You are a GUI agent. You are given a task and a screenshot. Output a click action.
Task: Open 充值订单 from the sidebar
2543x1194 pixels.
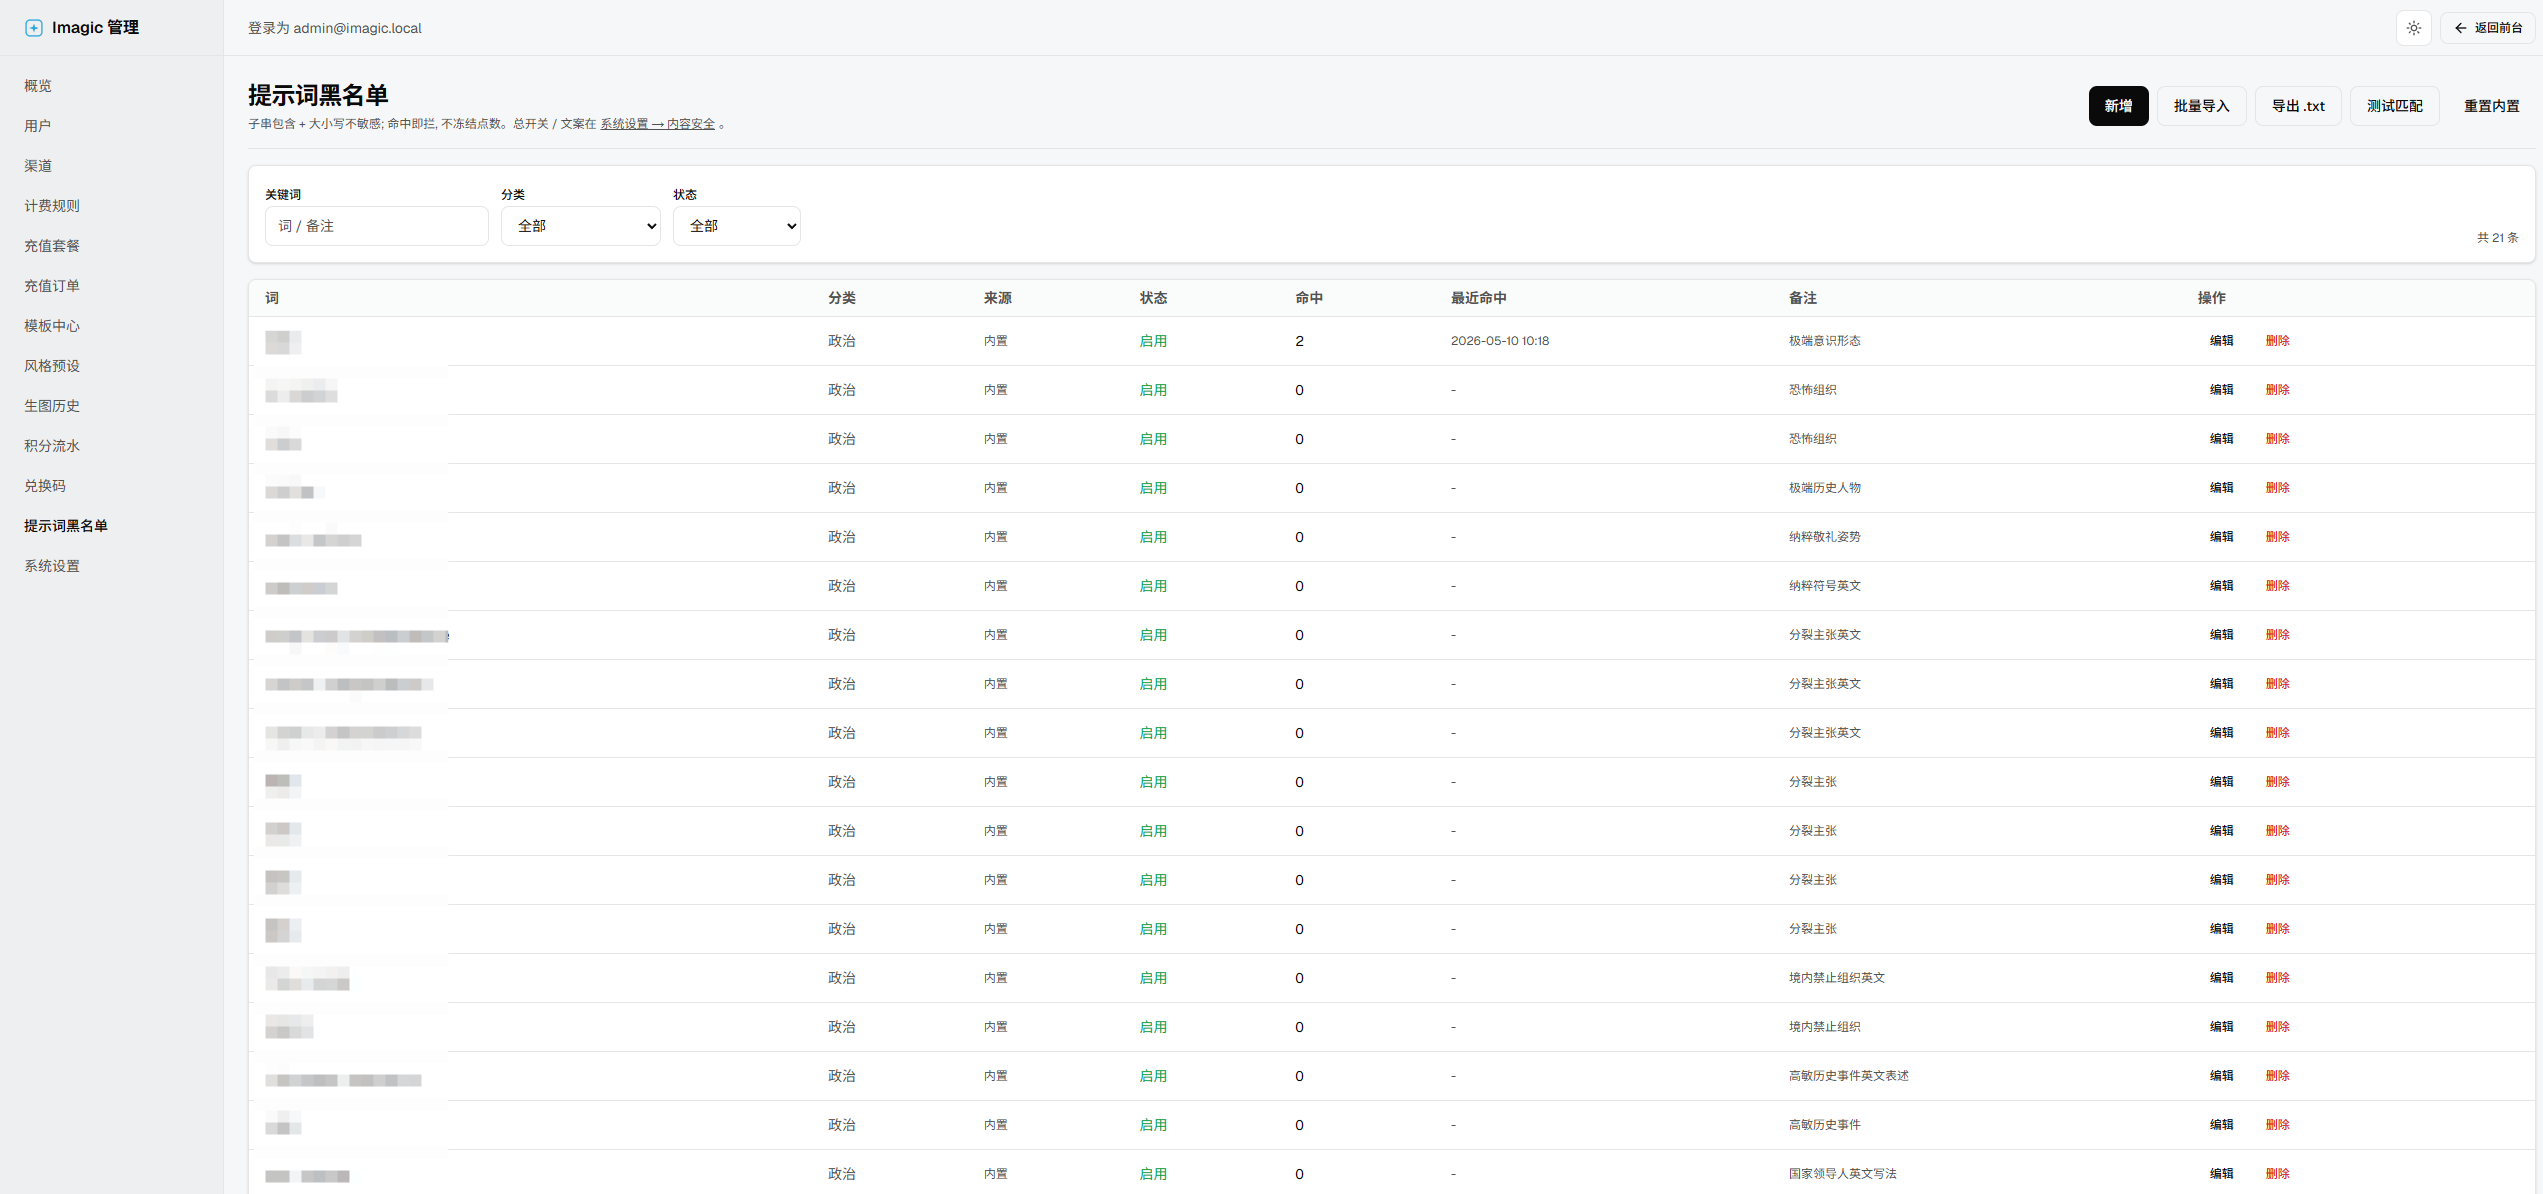52,286
